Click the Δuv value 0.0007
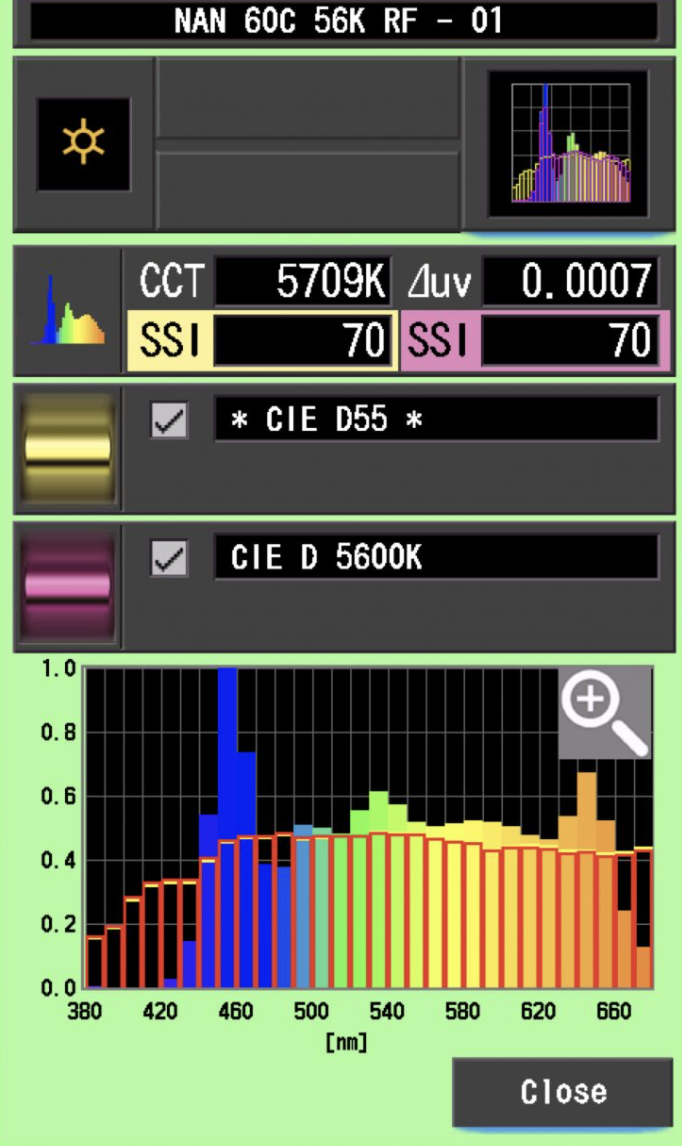Screen dimensions: 682x1146 [570, 283]
